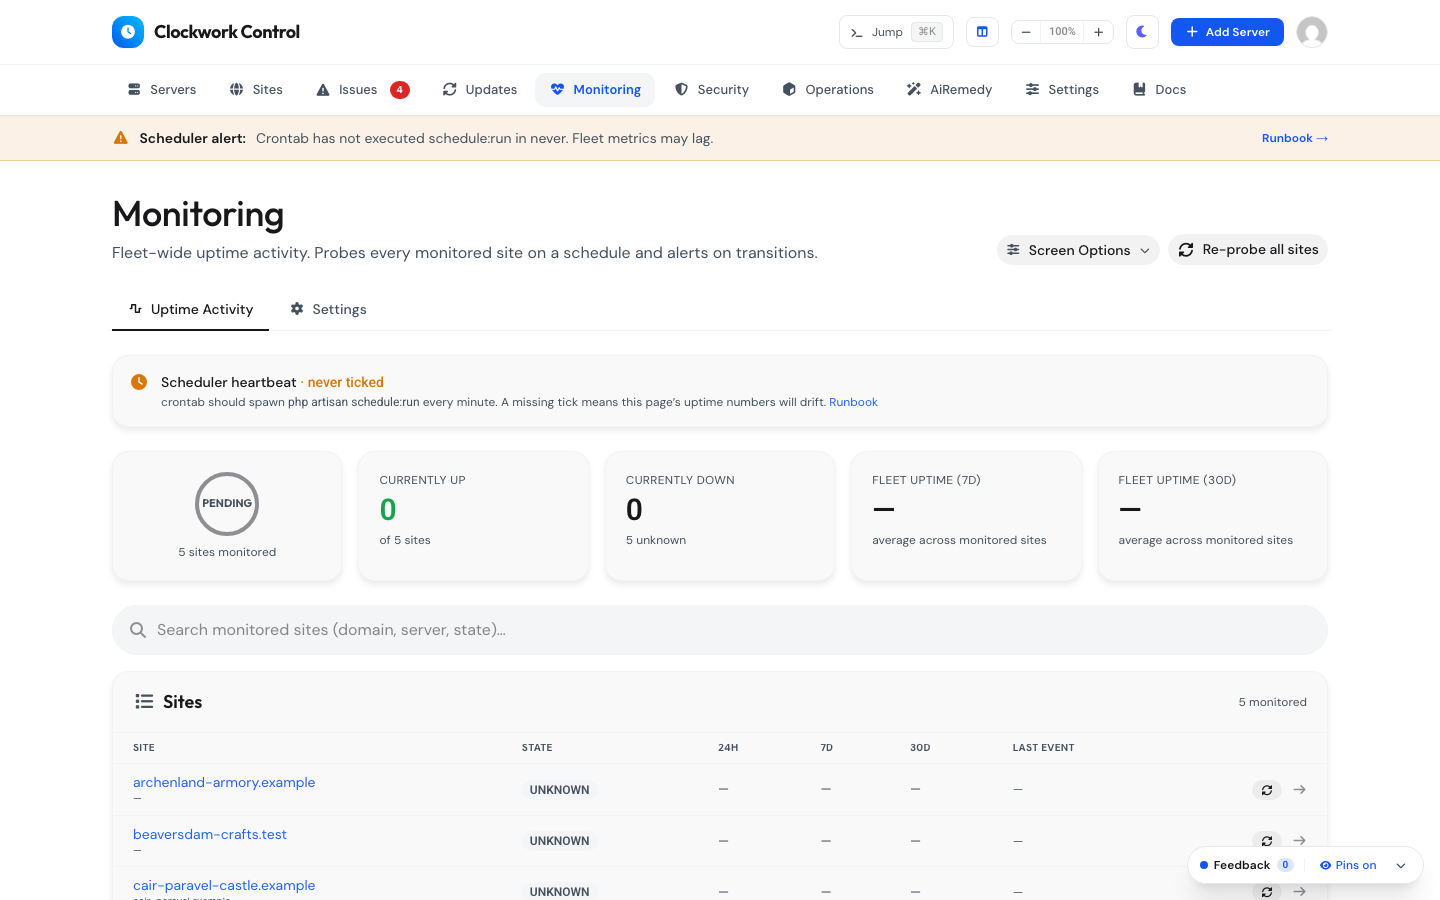Open archenland-armory.example site link
1440x900 pixels.
(224, 782)
